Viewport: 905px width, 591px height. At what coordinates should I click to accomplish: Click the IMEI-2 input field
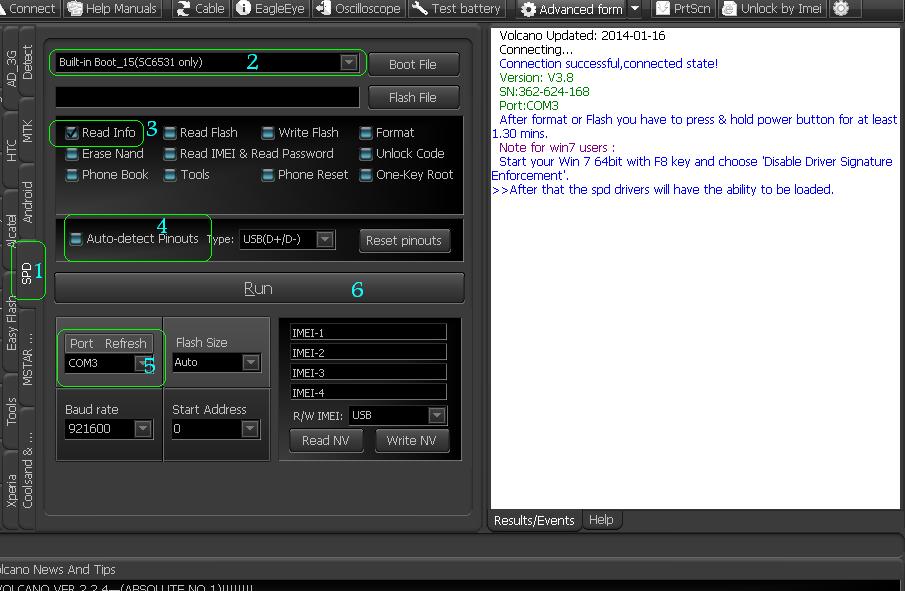point(368,352)
